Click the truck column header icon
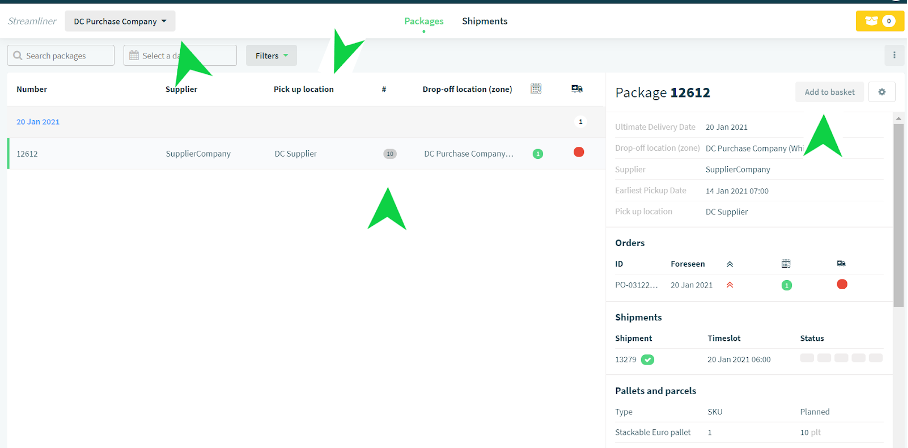 click(577, 89)
